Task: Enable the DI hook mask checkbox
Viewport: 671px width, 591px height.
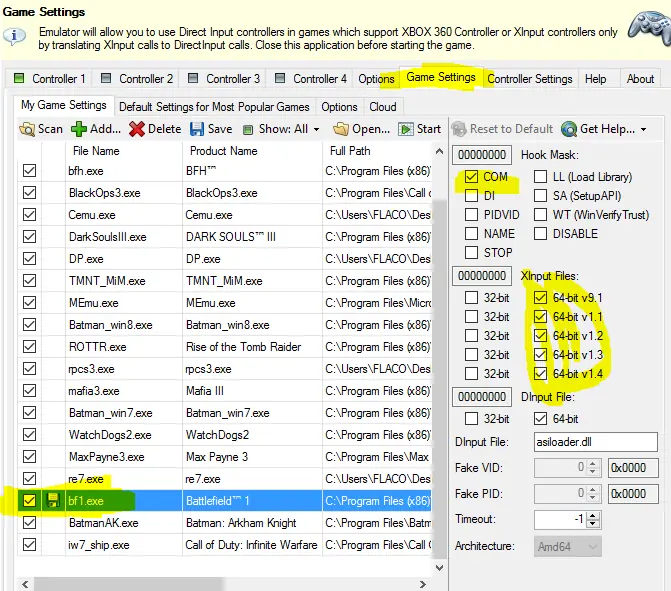Action: pos(471,196)
